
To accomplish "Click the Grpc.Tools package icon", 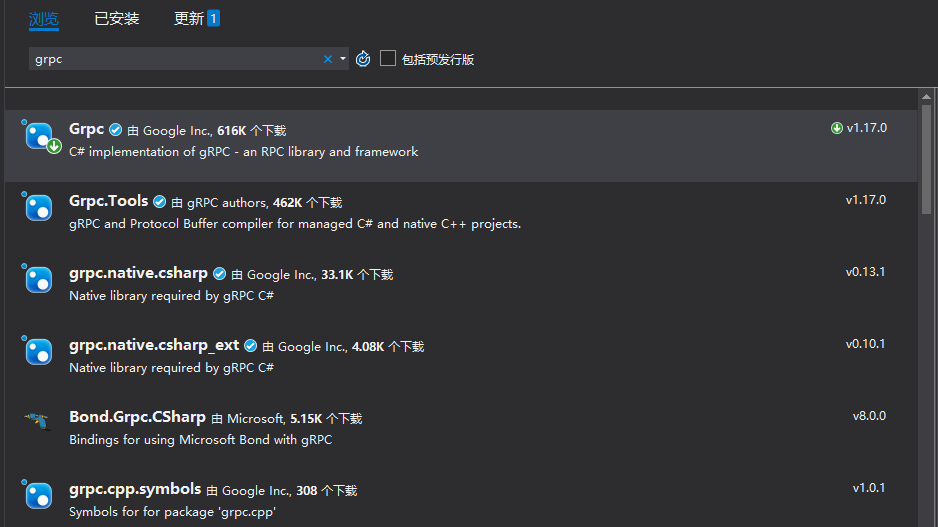I will pyautogui.click(x=38, y=208).
